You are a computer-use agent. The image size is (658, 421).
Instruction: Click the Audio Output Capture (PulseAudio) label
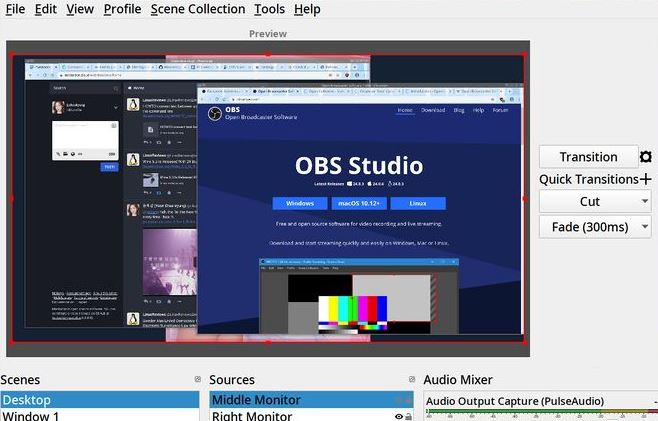514,401
